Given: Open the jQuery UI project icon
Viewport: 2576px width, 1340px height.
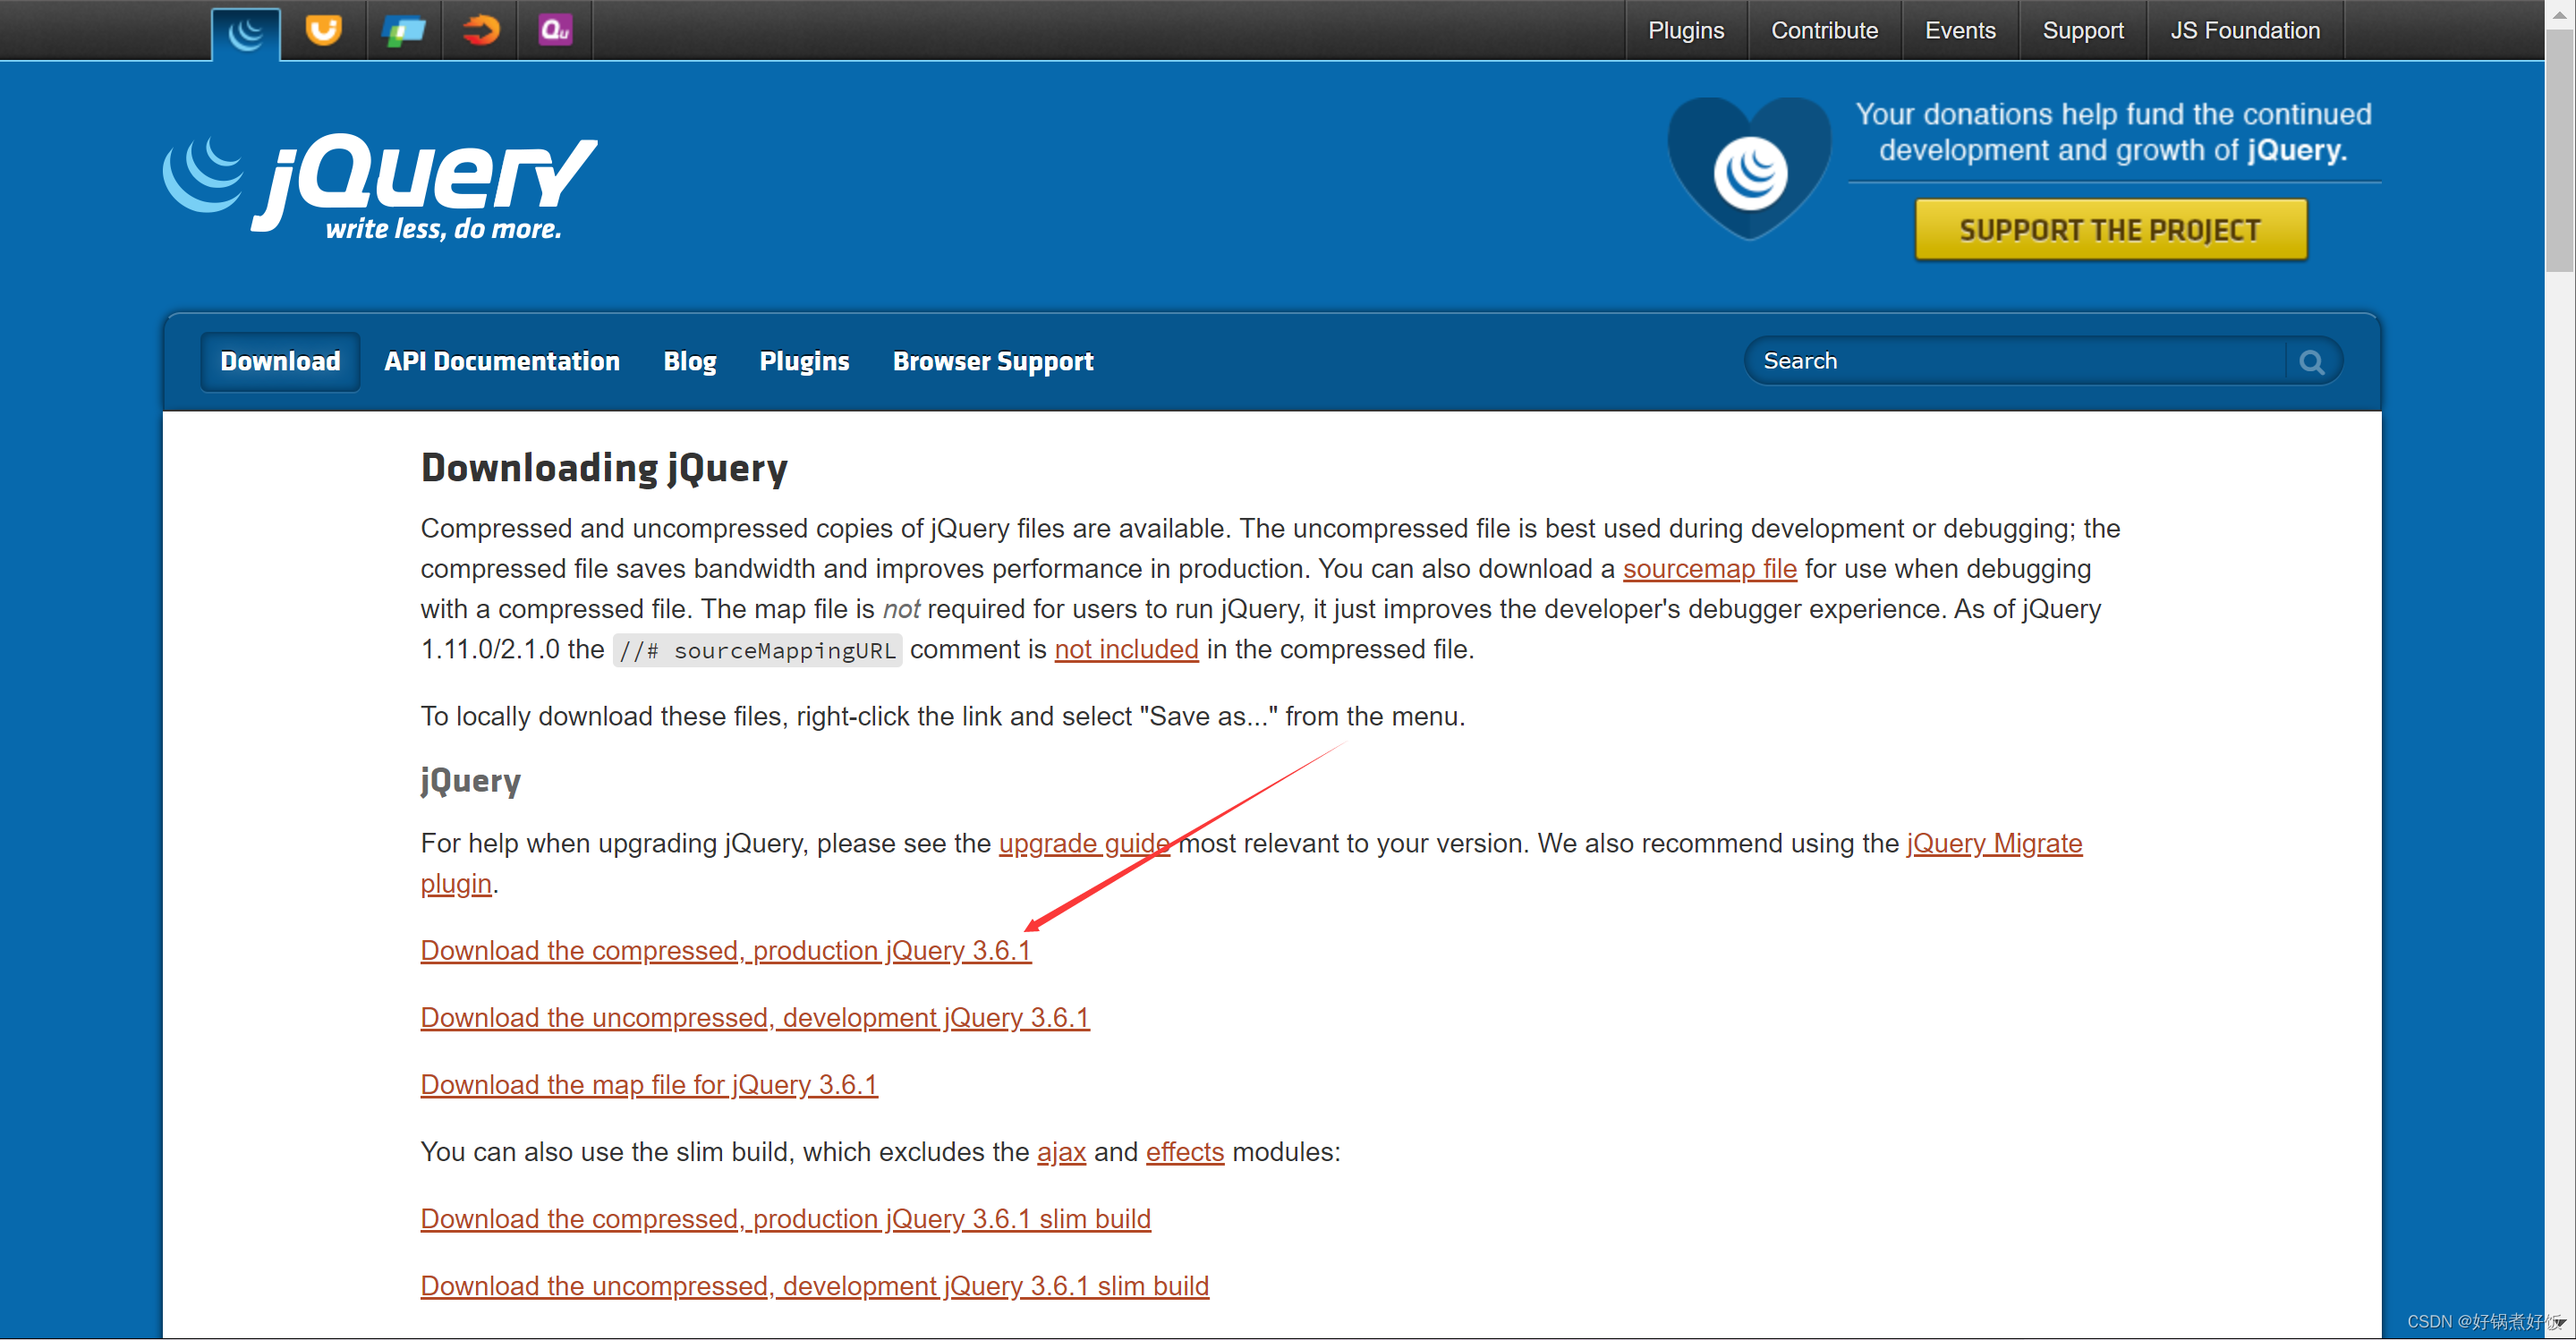Looking at the screenshot, I should pos(323,30).
